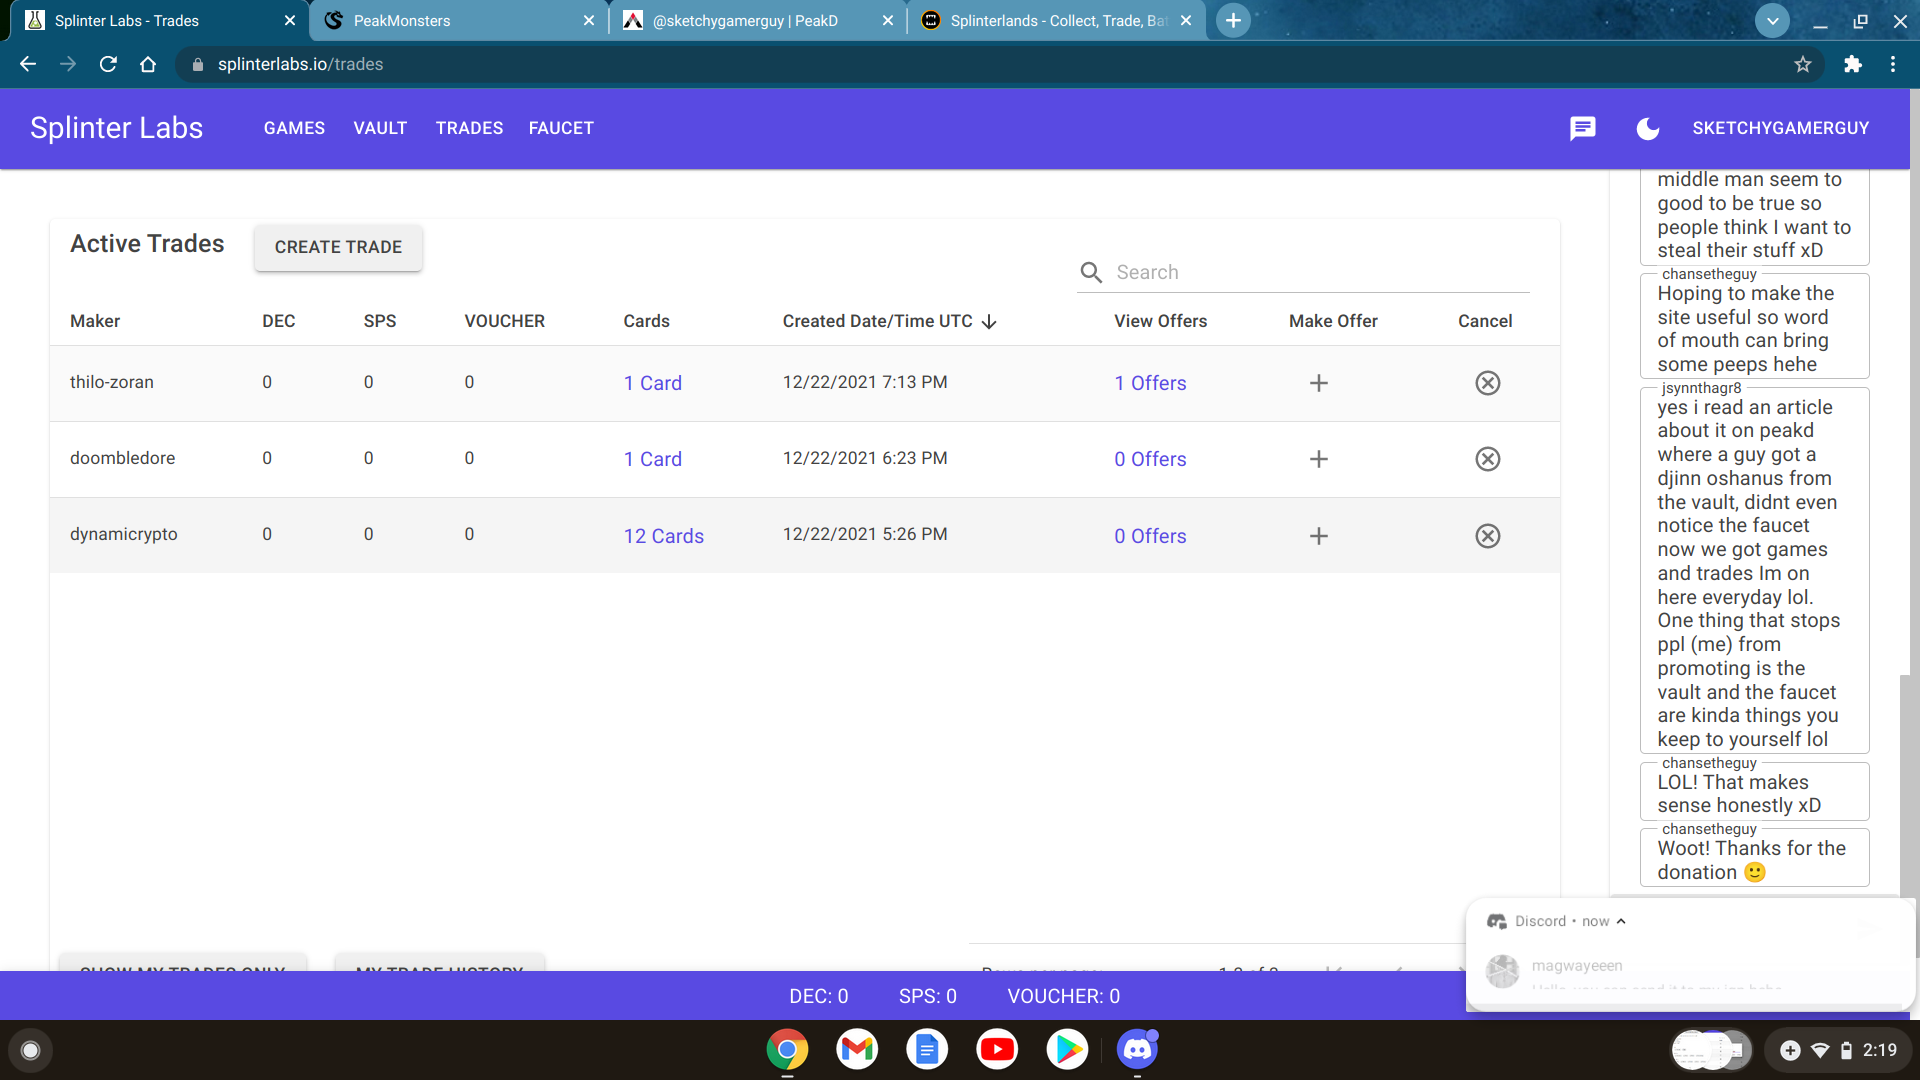
Task: Click CREATE TRADE button
Action: click(338, 247)
